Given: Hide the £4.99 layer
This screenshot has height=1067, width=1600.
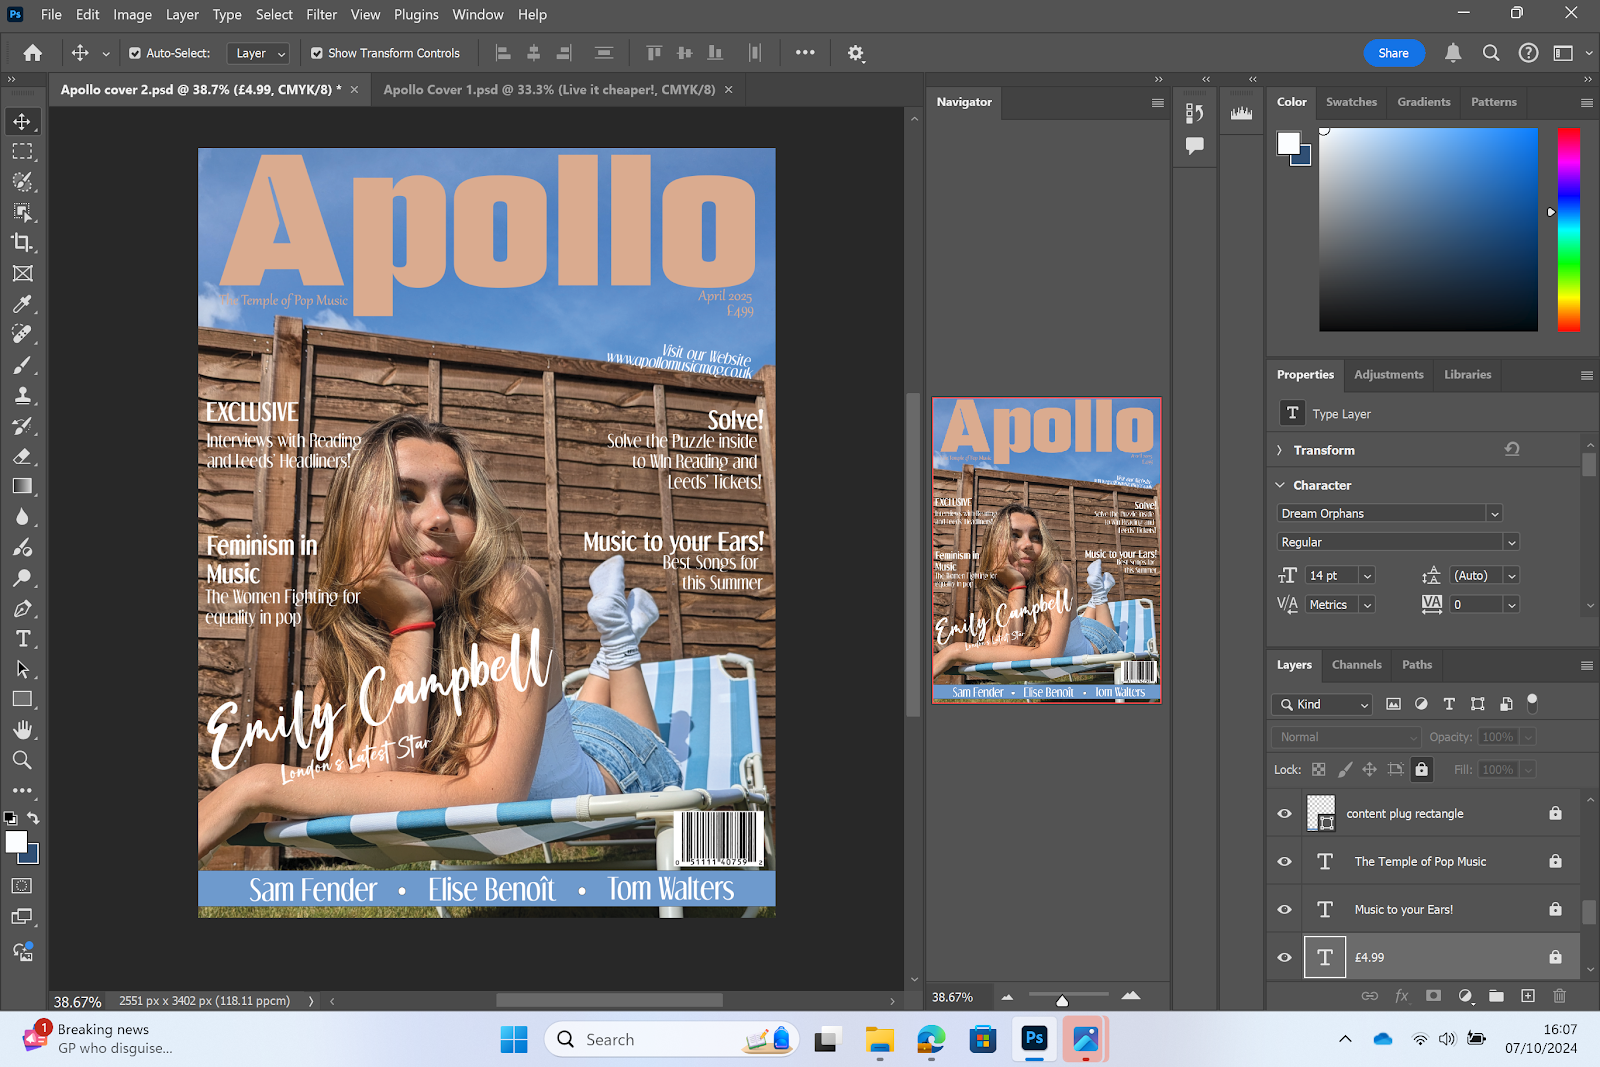Looking at the screenshot, I should pos(1285,957).
